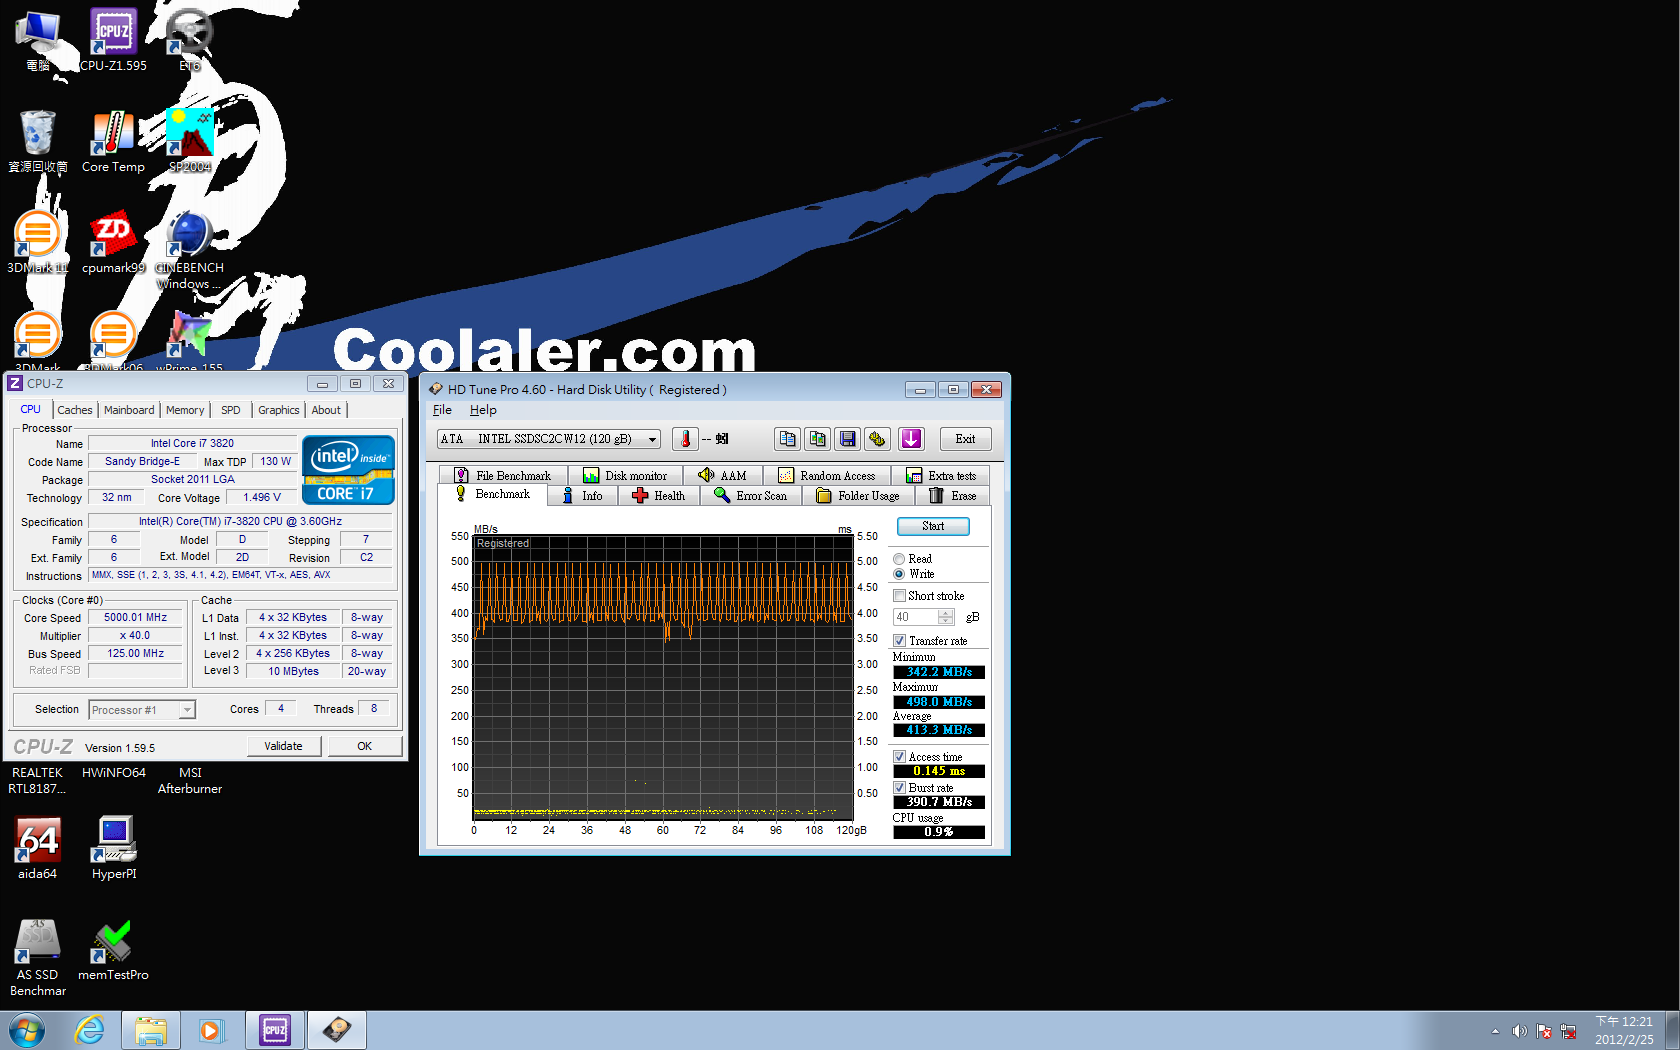This screenshot has height=1050, width=1680.
Task: Show hidden tray icons arrow
Action: coord(1495,1031)
